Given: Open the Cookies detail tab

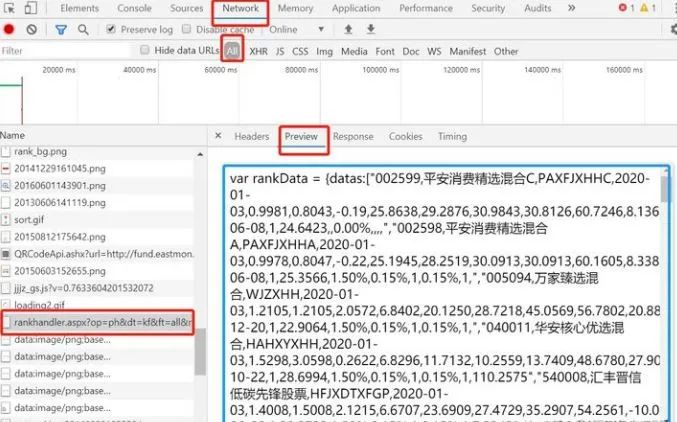Looking at the screenshot, I should coord(405,136).
